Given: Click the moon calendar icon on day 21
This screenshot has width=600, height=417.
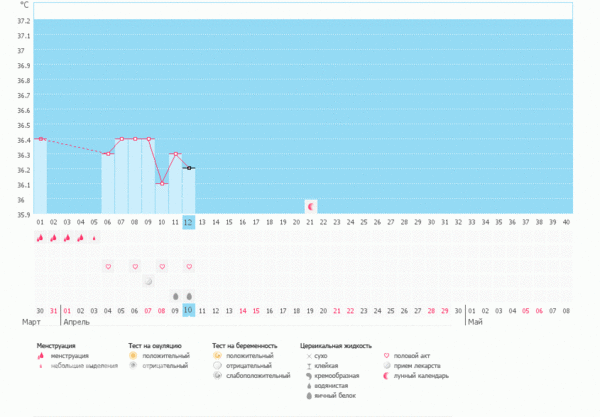Looking at the screenshot, I should click(x=311, y=205).
